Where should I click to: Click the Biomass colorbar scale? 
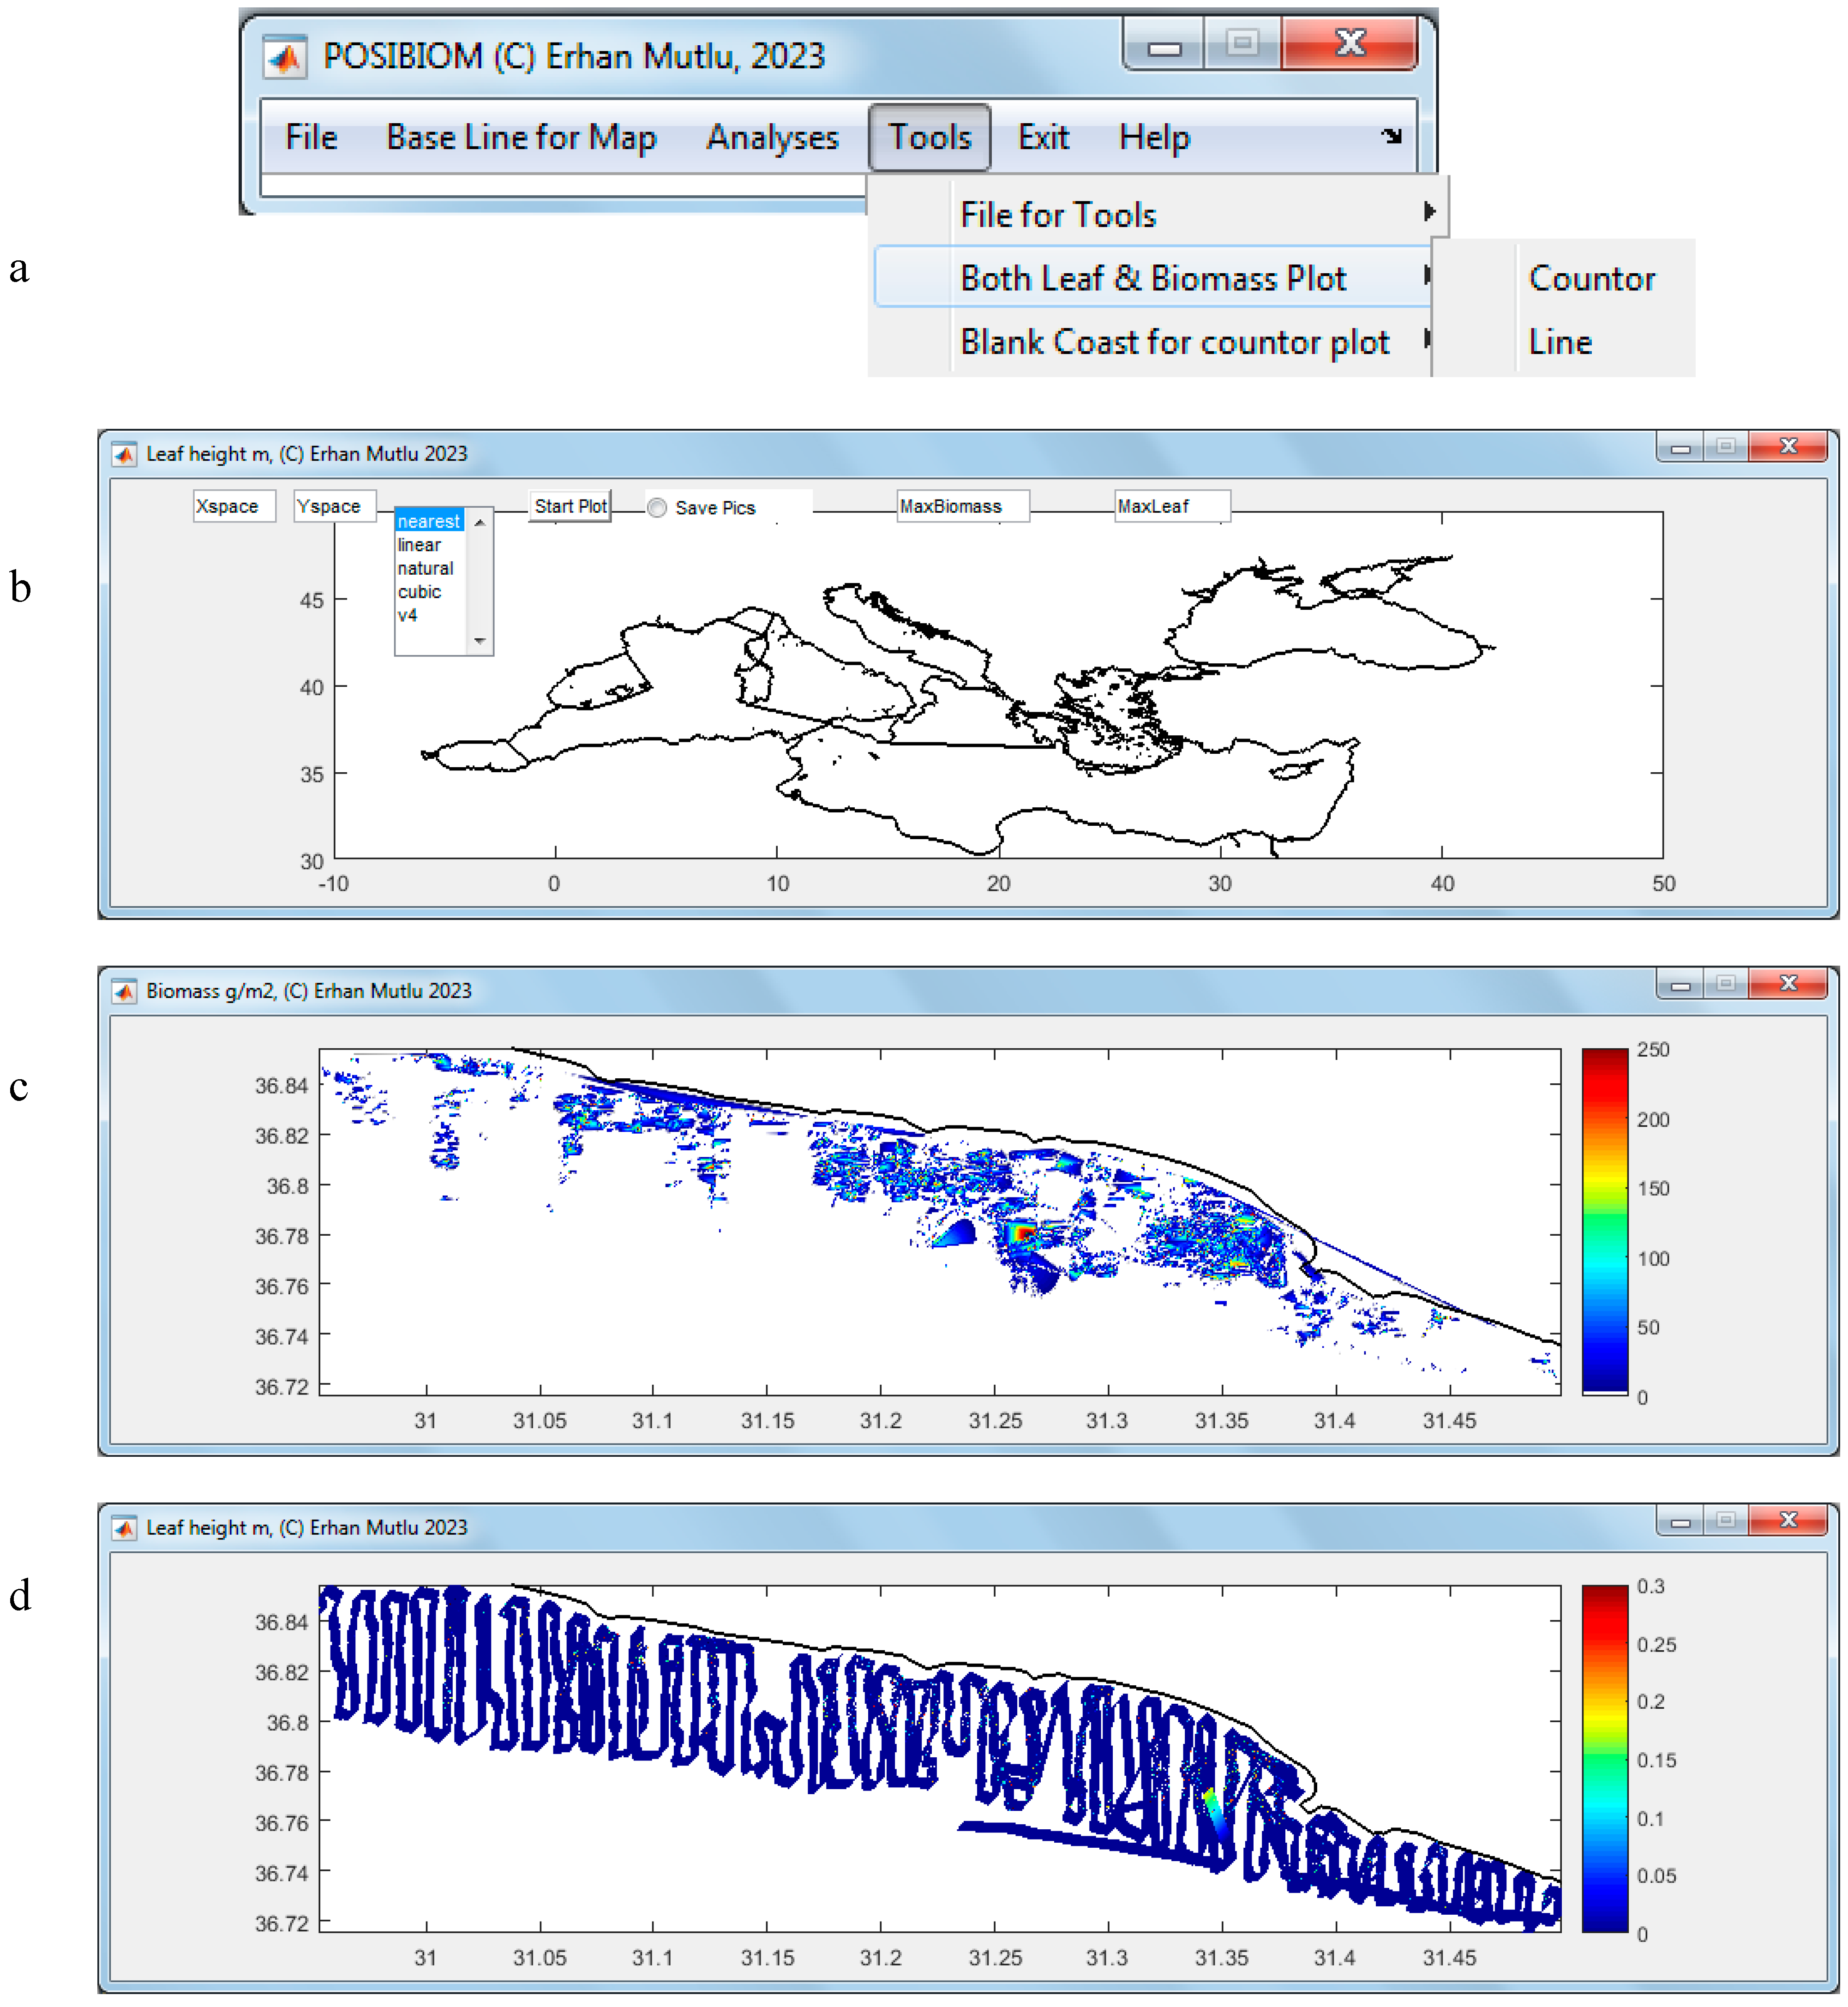pyautogui.click(x=1605, y=1221)
